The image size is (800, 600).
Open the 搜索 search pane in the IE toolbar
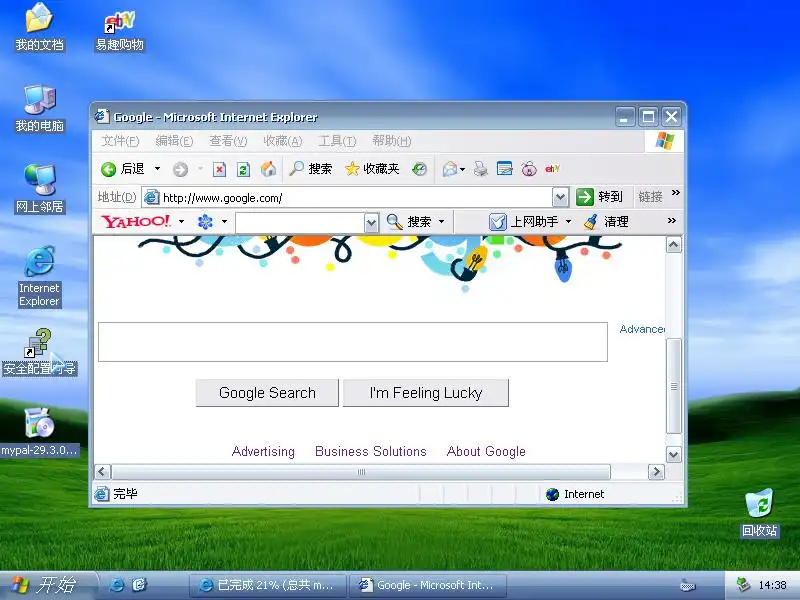311,169
